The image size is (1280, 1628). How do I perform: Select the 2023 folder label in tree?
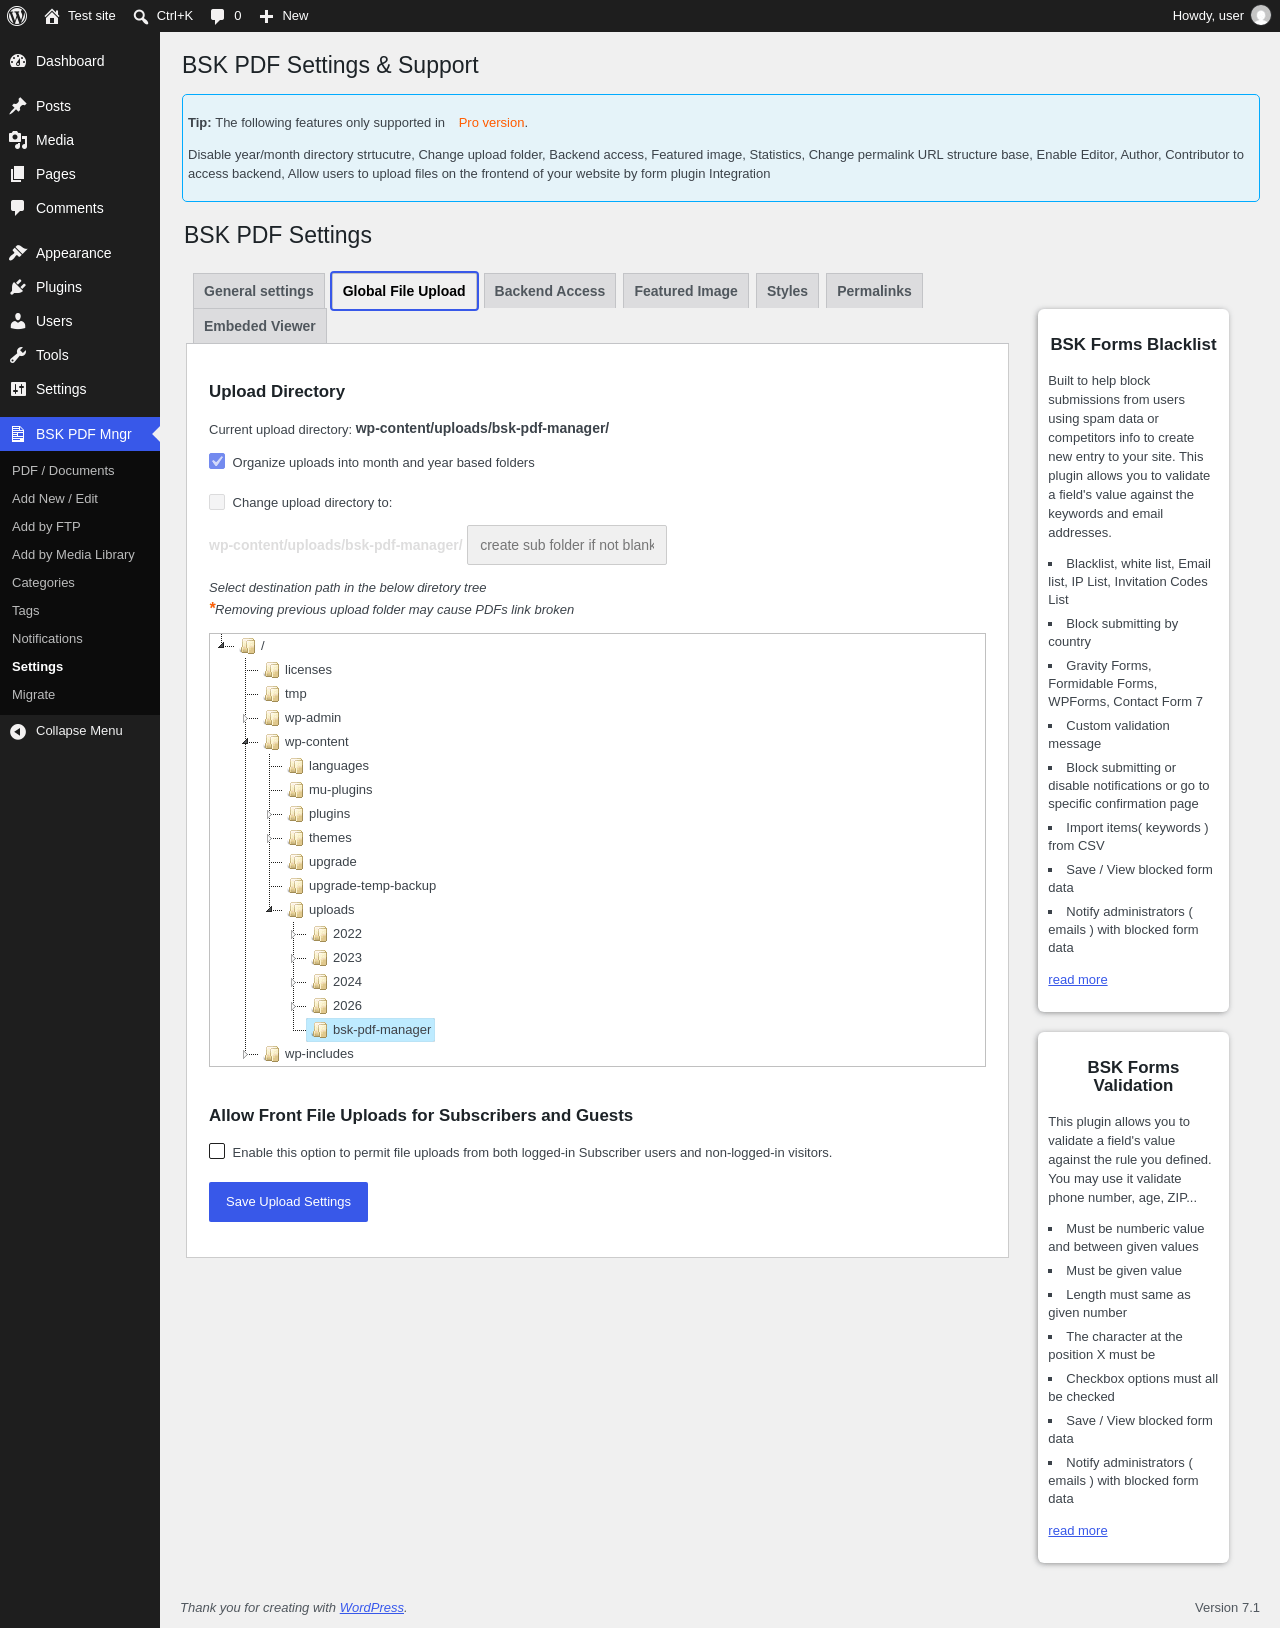tap(347, 958)
